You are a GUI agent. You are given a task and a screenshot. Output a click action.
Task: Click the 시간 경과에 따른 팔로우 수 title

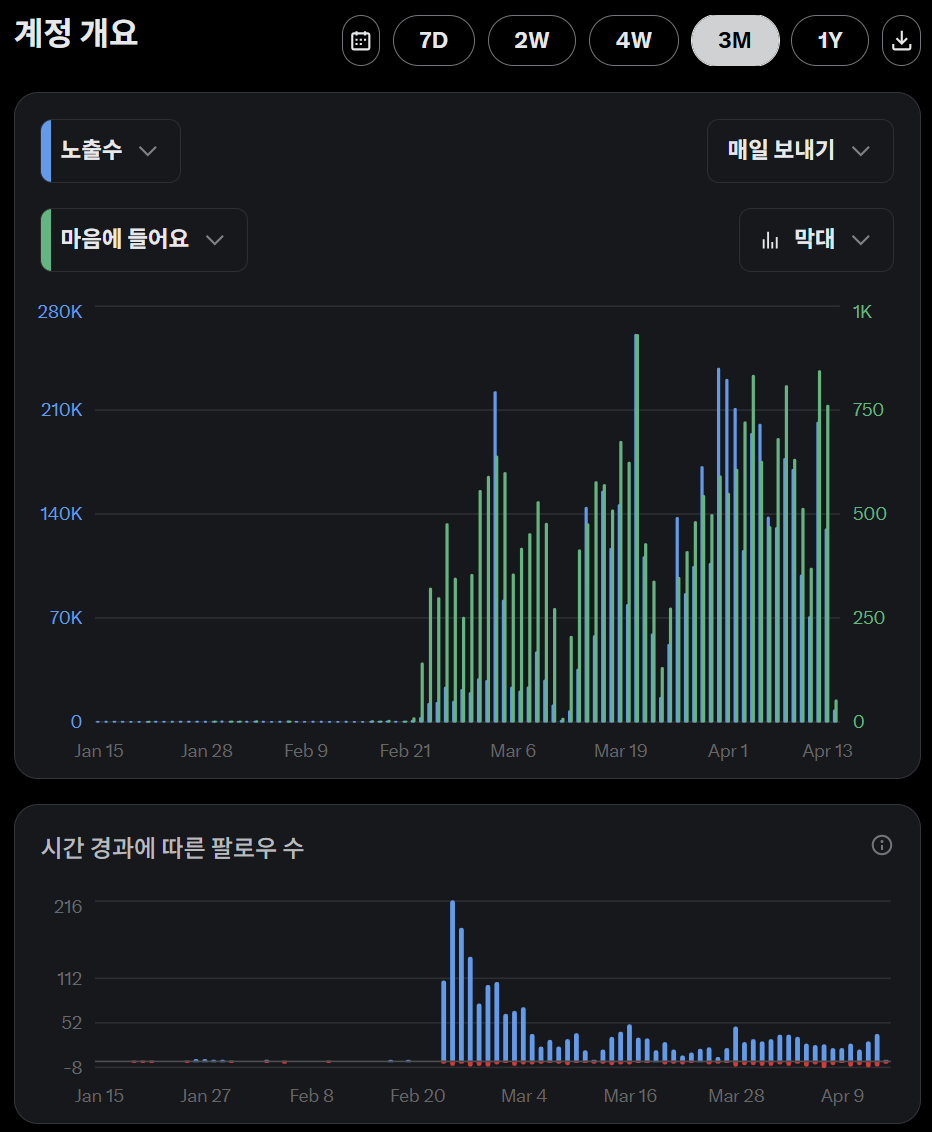(173, 848)
